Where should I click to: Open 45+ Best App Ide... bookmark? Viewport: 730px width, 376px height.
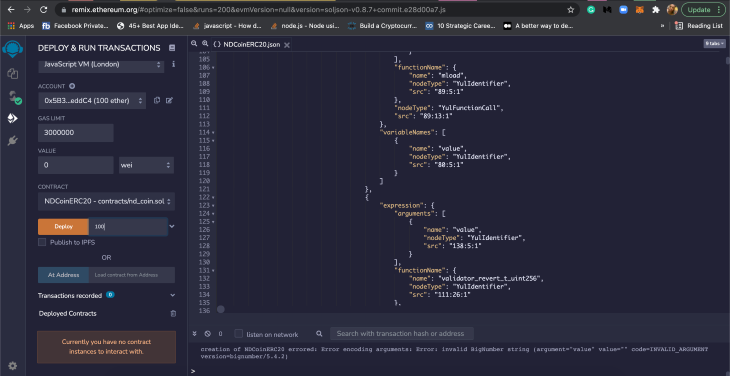tap(150, 26)
